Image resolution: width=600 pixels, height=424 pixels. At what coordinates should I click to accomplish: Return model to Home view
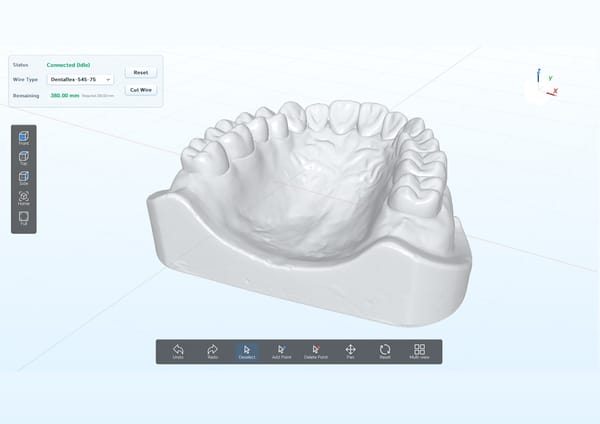tap(24, 198)
